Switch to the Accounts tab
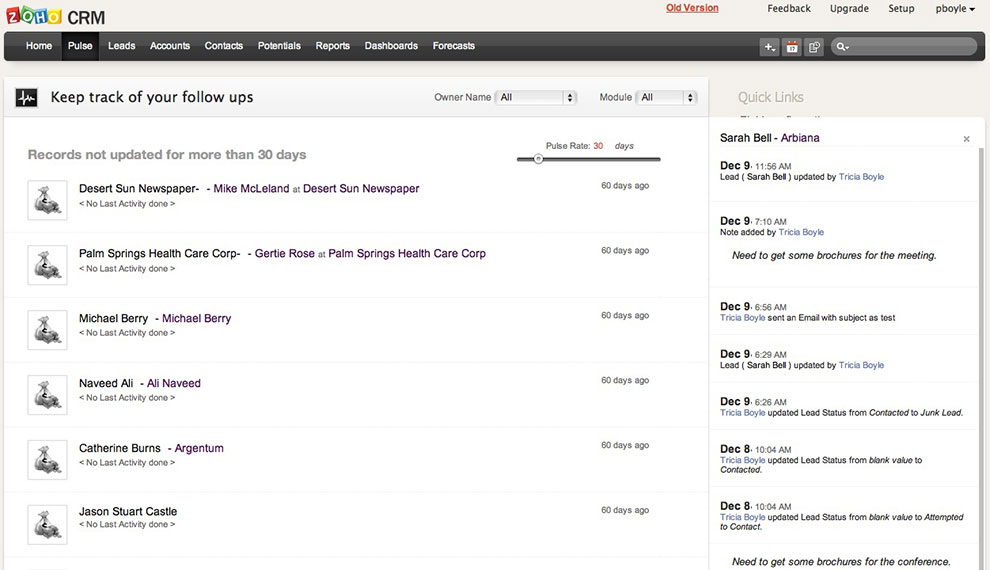 (170, 46)
